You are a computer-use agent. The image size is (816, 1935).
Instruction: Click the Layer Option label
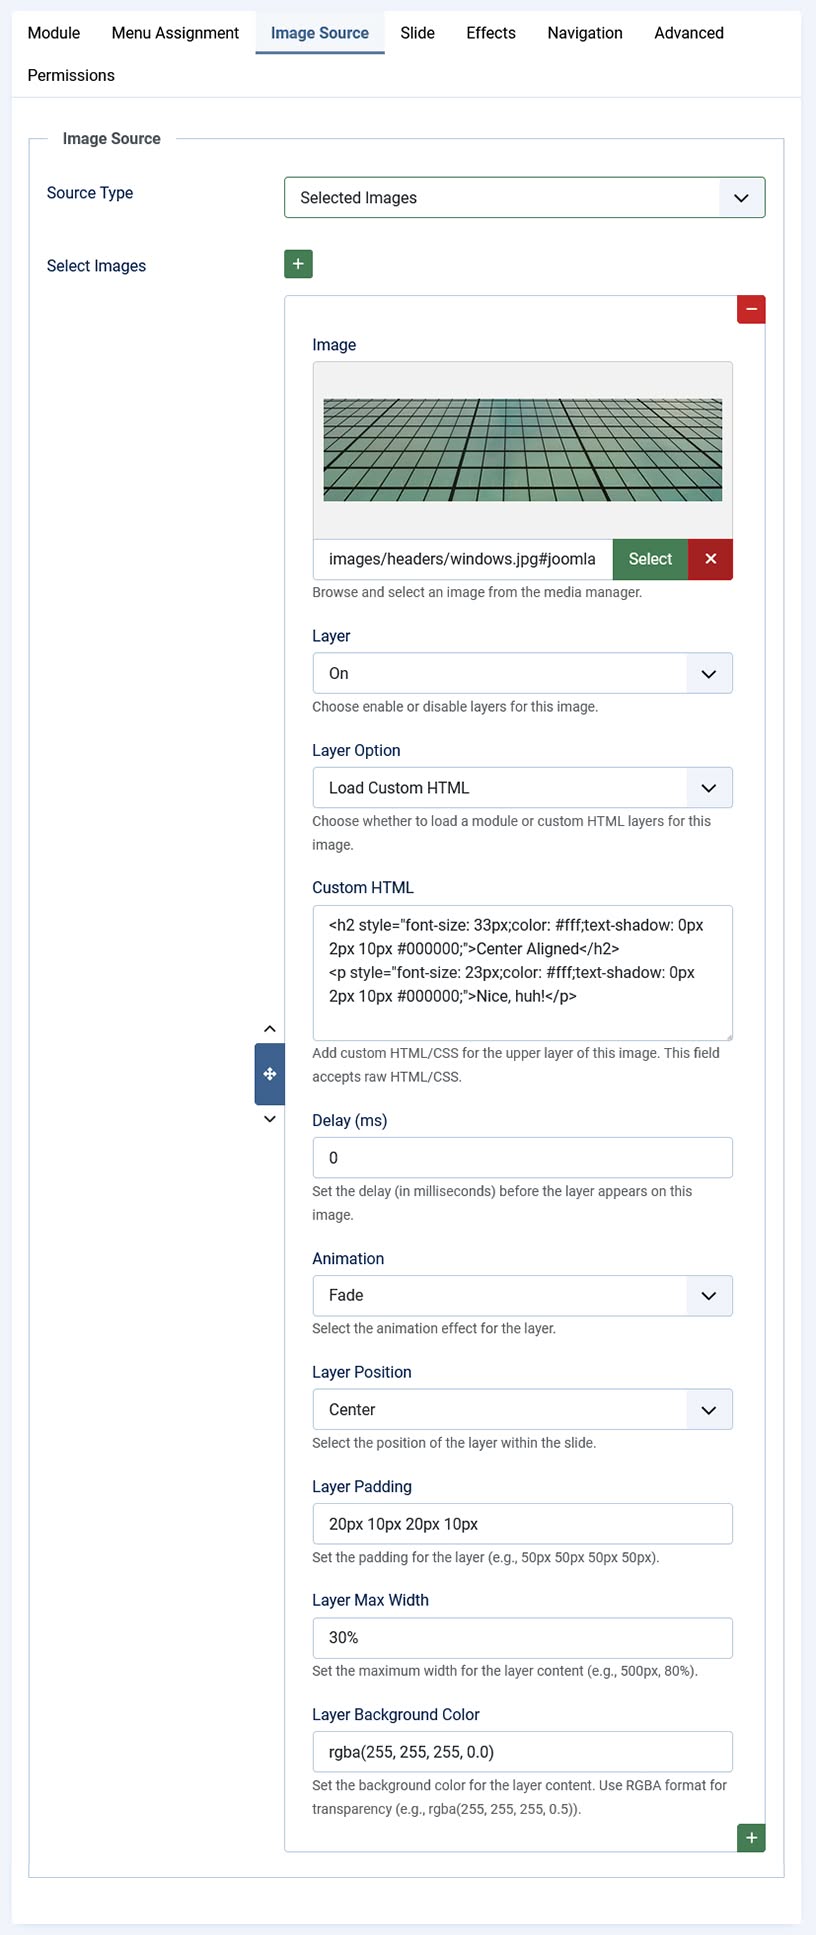[x=356, y=751]
